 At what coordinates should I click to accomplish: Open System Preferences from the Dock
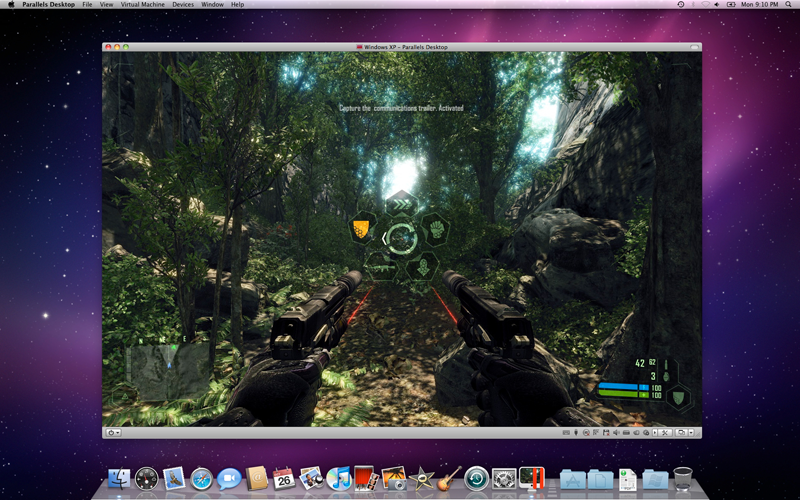[x=504, y=479]
